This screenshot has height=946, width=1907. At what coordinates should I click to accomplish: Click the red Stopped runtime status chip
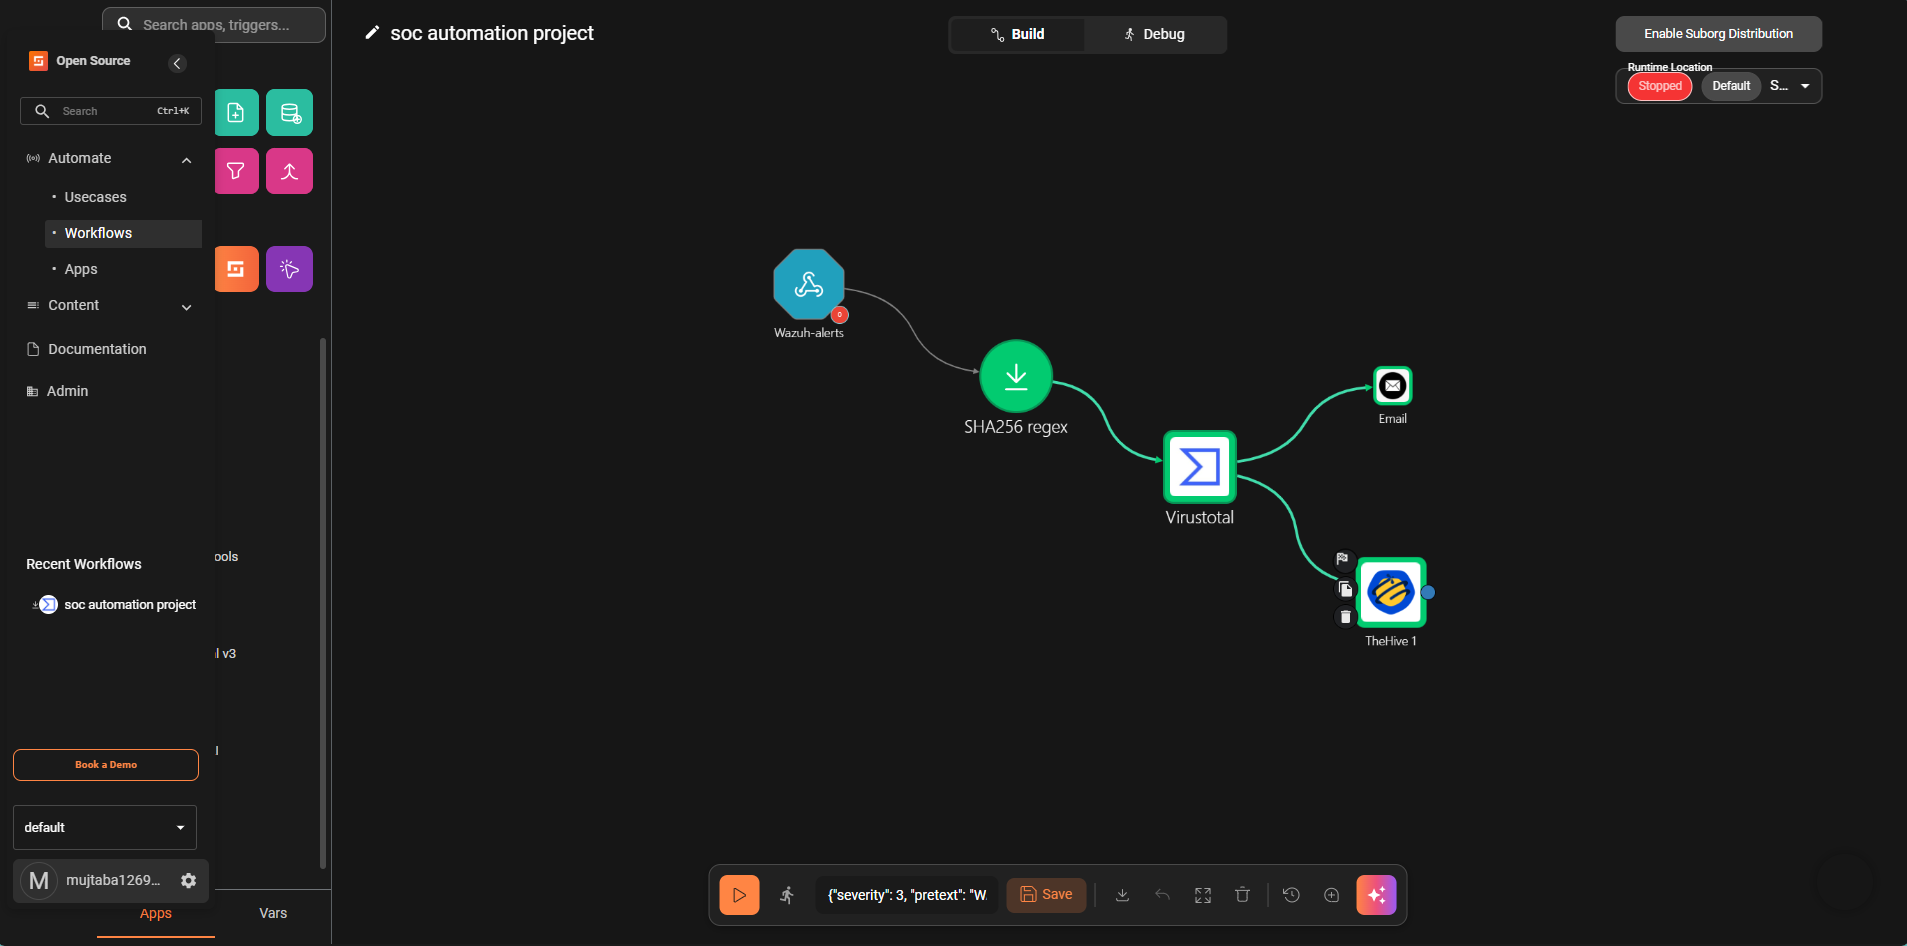pyautogui.click(x=1660, y=86)
